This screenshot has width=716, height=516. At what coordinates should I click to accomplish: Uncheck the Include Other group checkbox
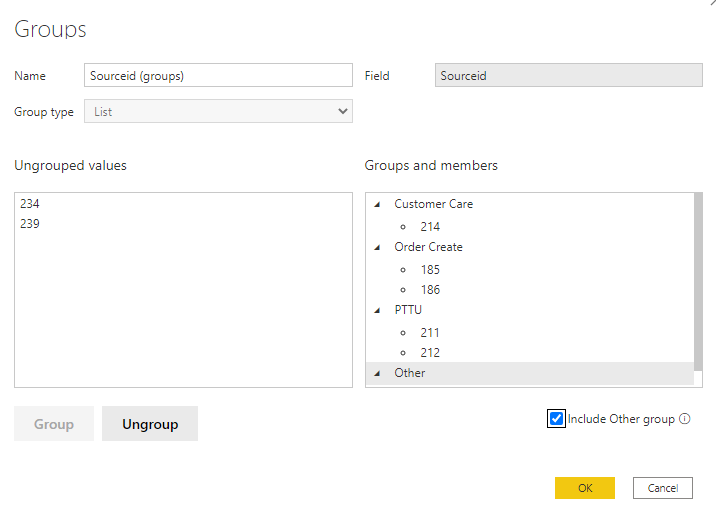tap(556, 419)
